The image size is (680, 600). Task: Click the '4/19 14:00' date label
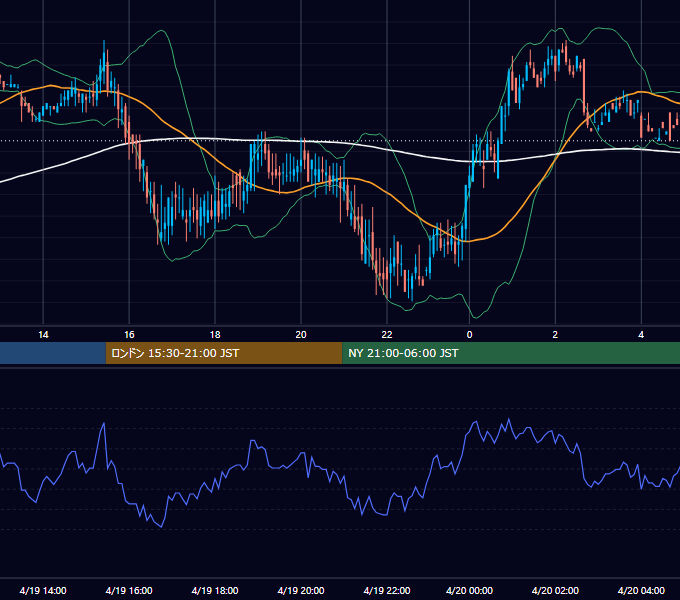pos(43,590)
